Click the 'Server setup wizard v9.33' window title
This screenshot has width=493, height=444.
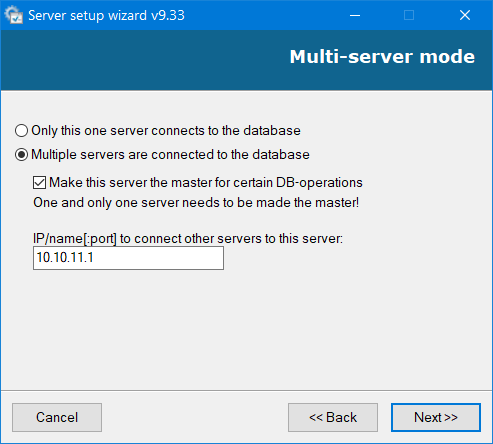(x=106, y=16)
